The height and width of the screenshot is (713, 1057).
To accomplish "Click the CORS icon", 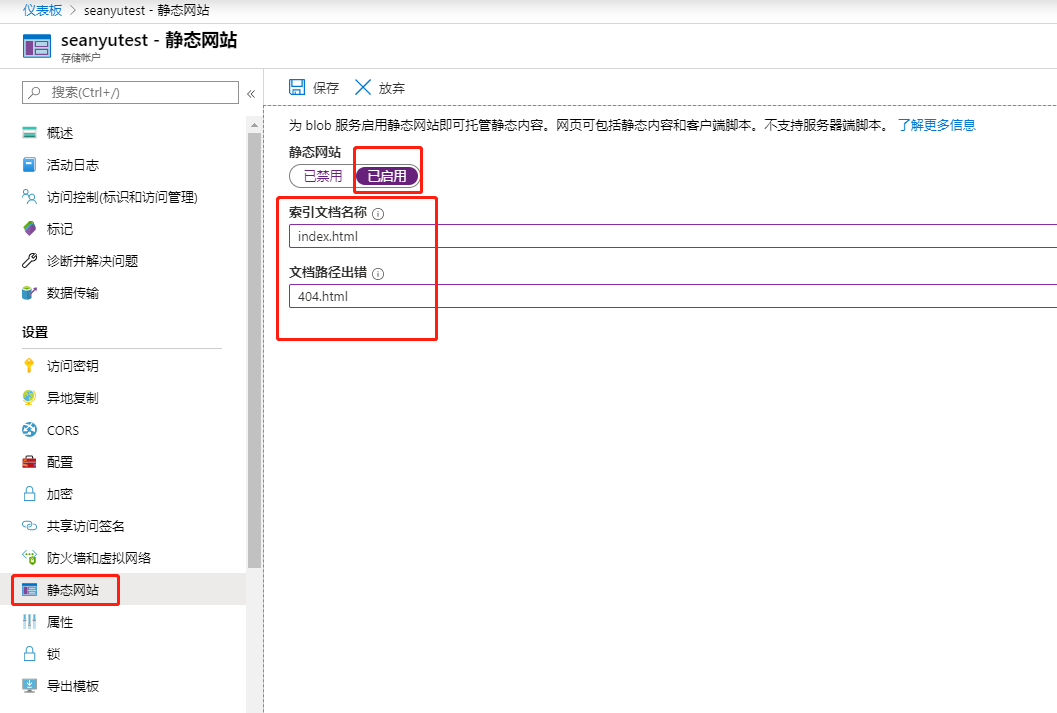I will 29,430.
